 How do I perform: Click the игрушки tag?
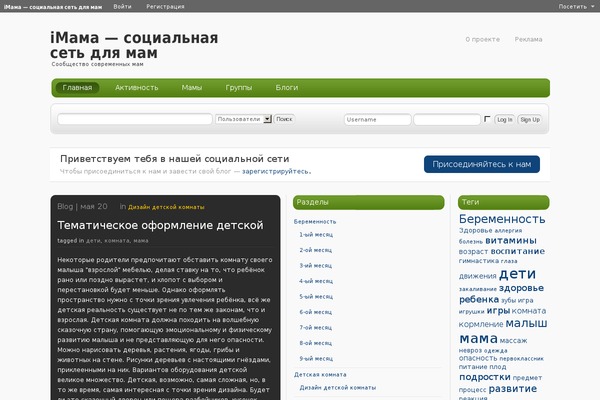pos(471,312)
